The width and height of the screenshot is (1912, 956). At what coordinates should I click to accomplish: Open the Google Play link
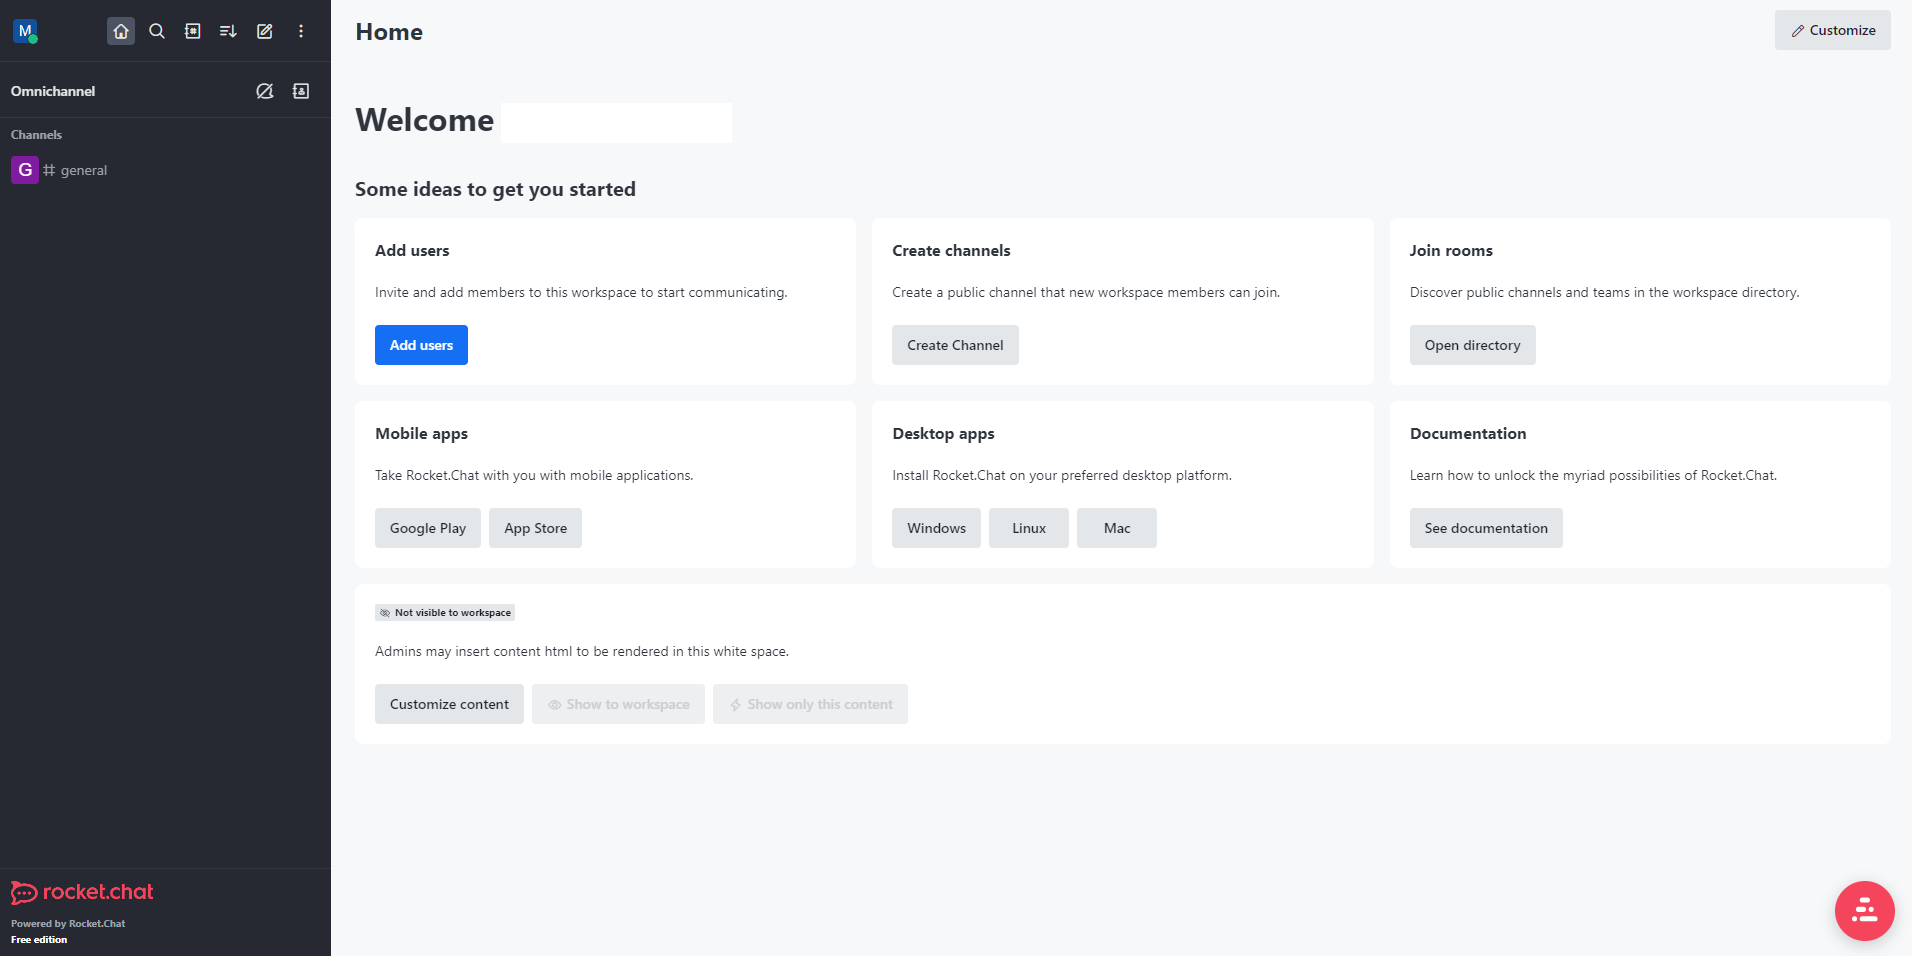tap(428, 528)
